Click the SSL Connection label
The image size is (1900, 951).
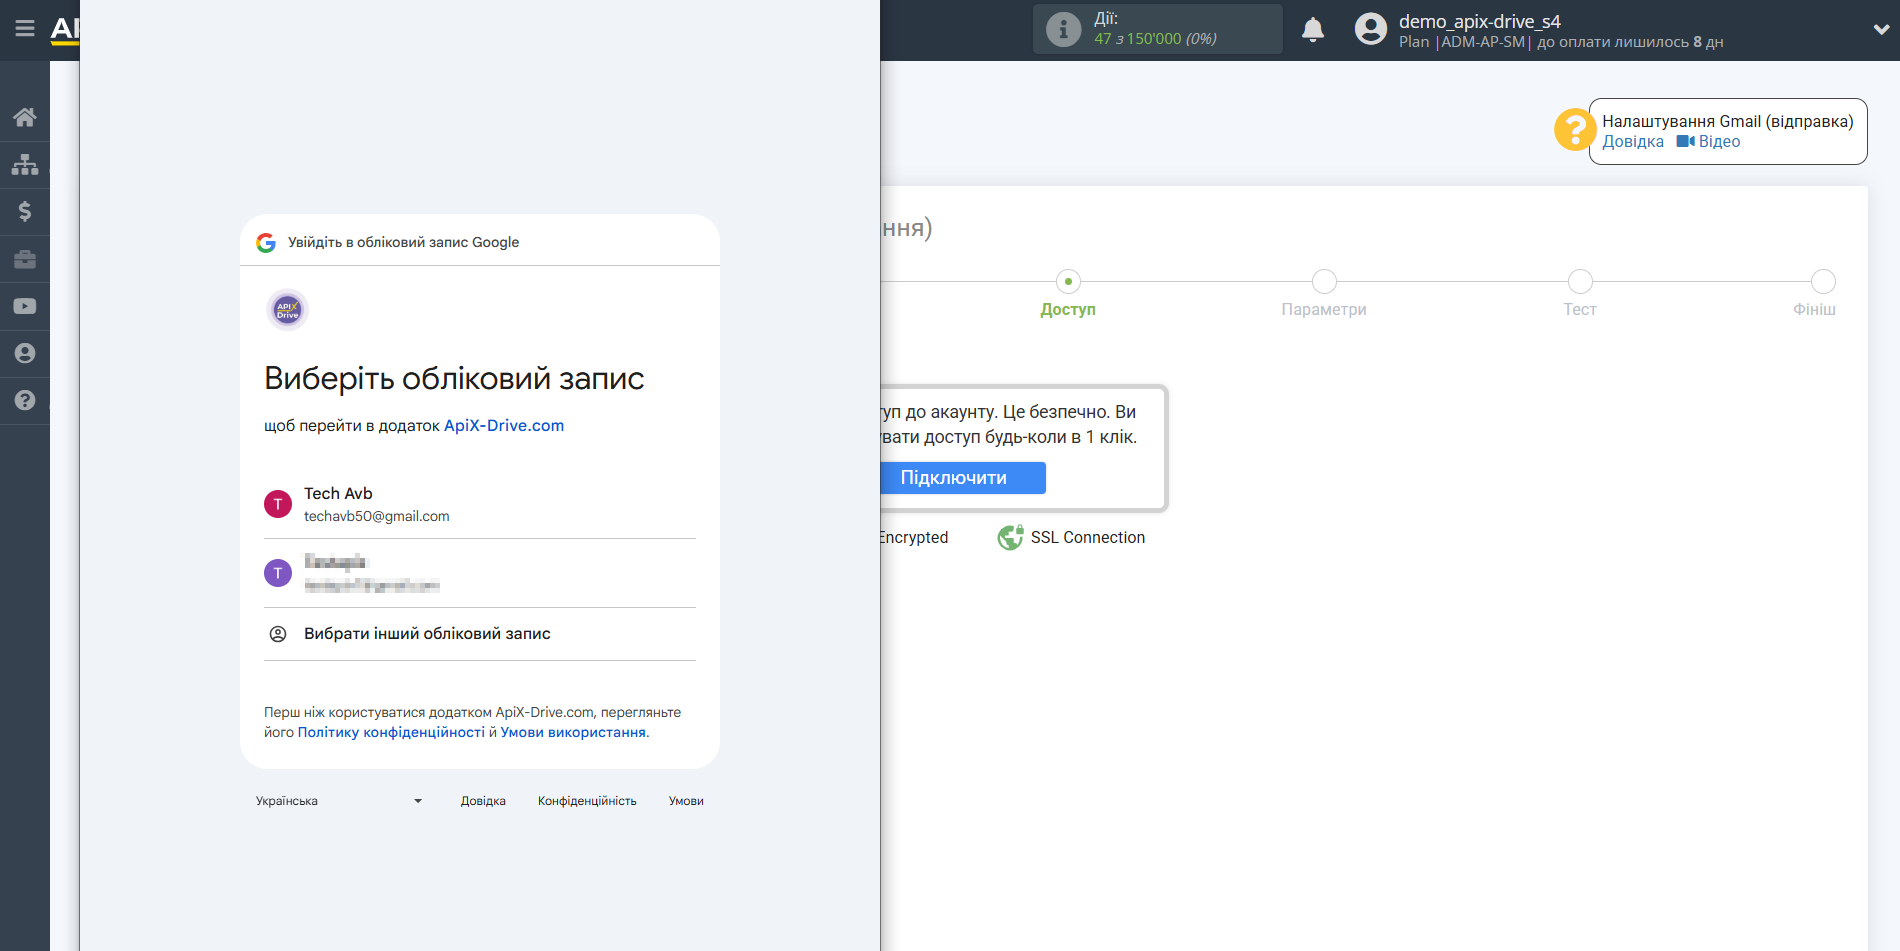coord(1088,538)
